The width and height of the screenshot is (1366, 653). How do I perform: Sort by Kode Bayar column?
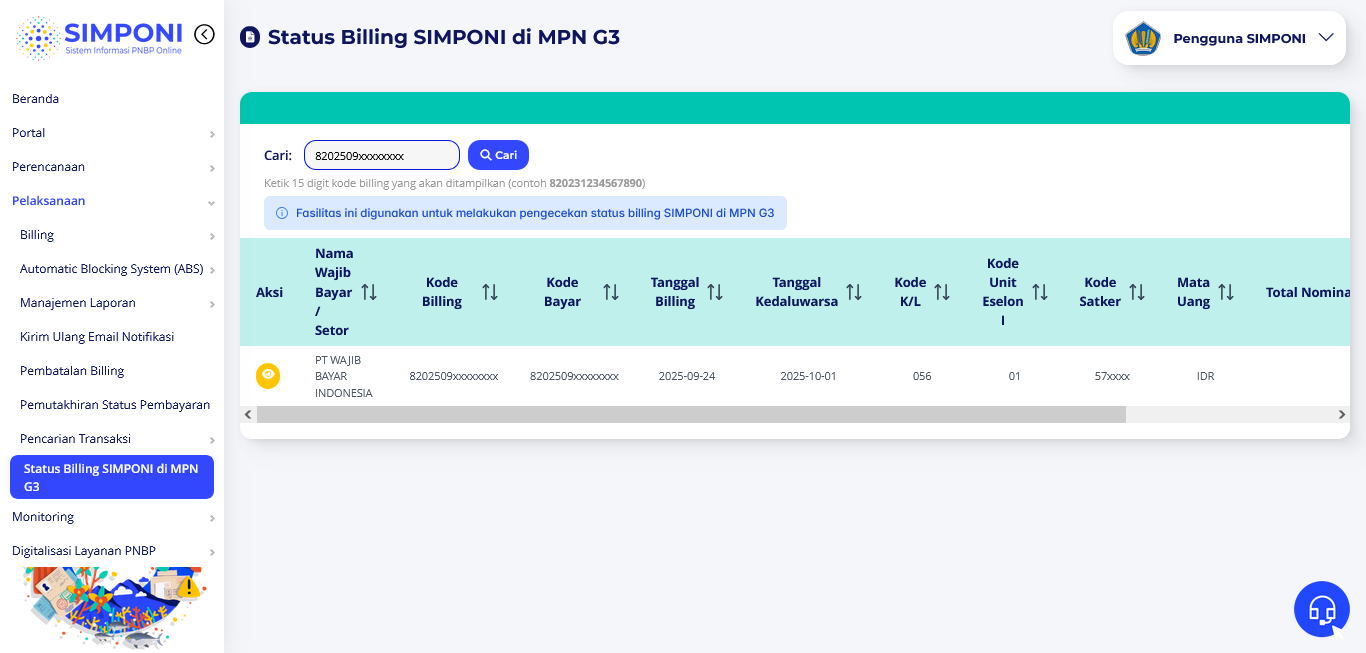click(611, 292)
